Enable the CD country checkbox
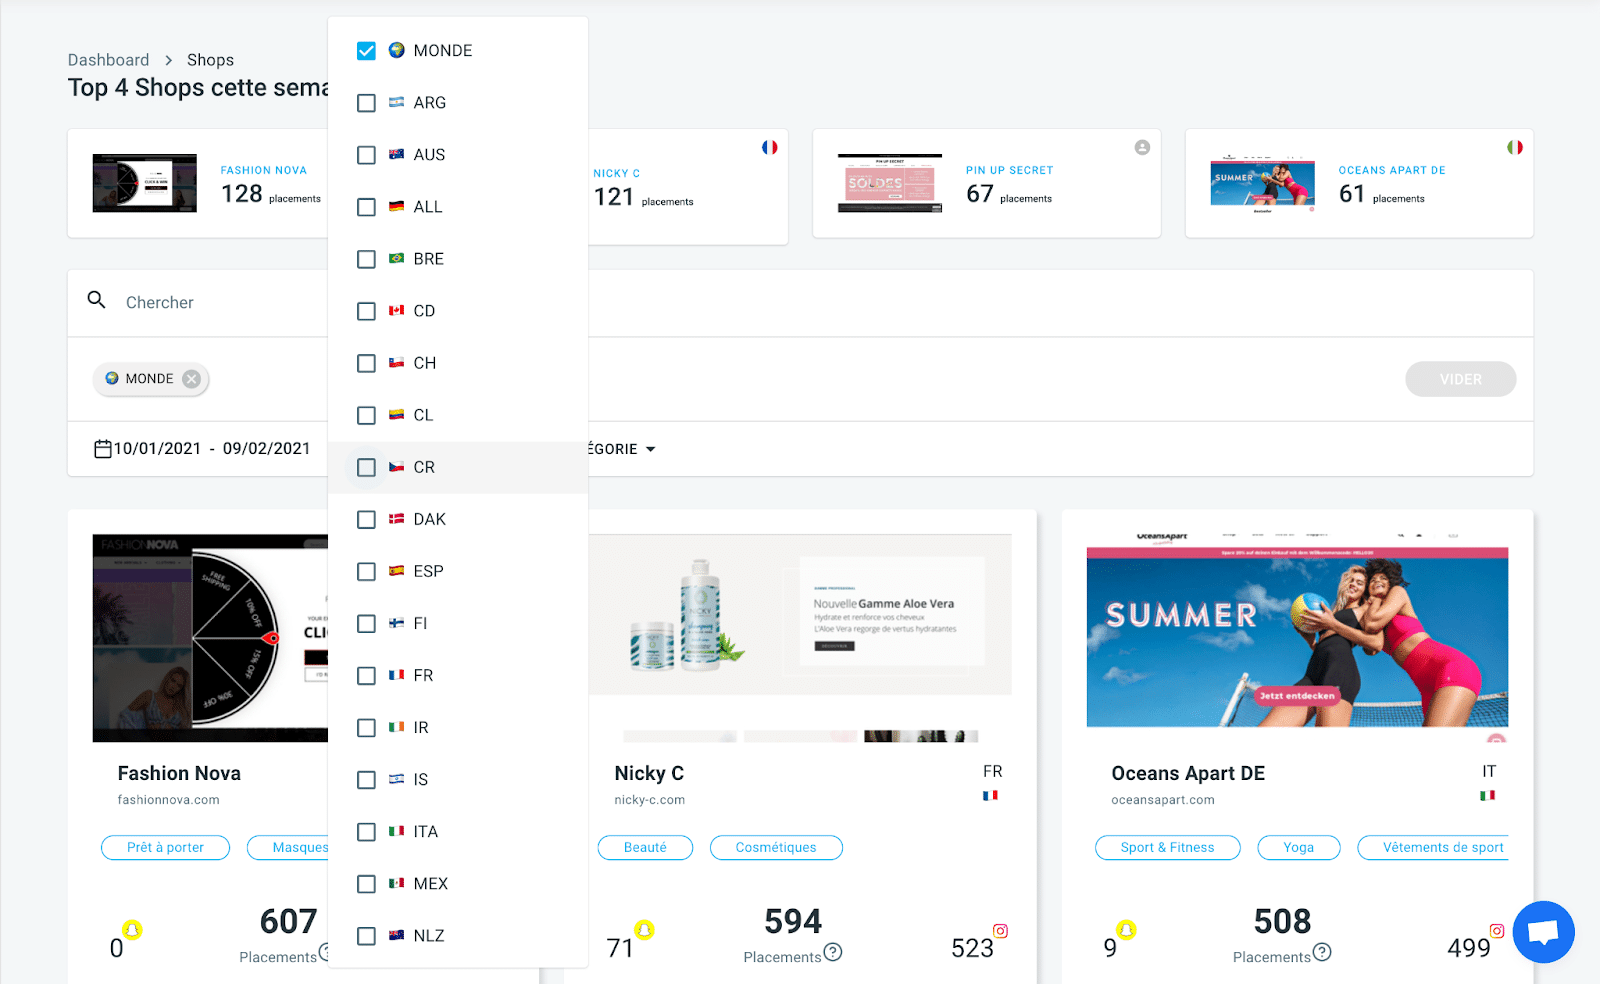Screen dimensions: 1600x984 point(367,311)
